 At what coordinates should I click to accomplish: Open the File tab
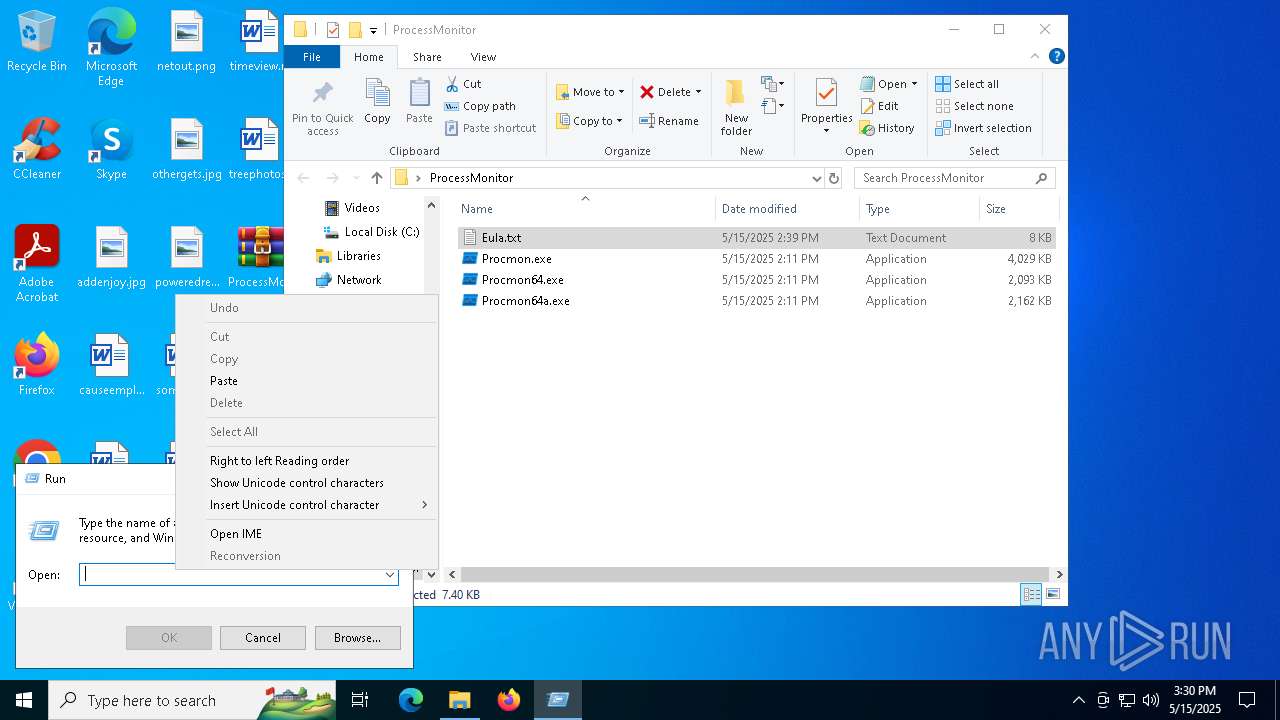tap(312, 57)
